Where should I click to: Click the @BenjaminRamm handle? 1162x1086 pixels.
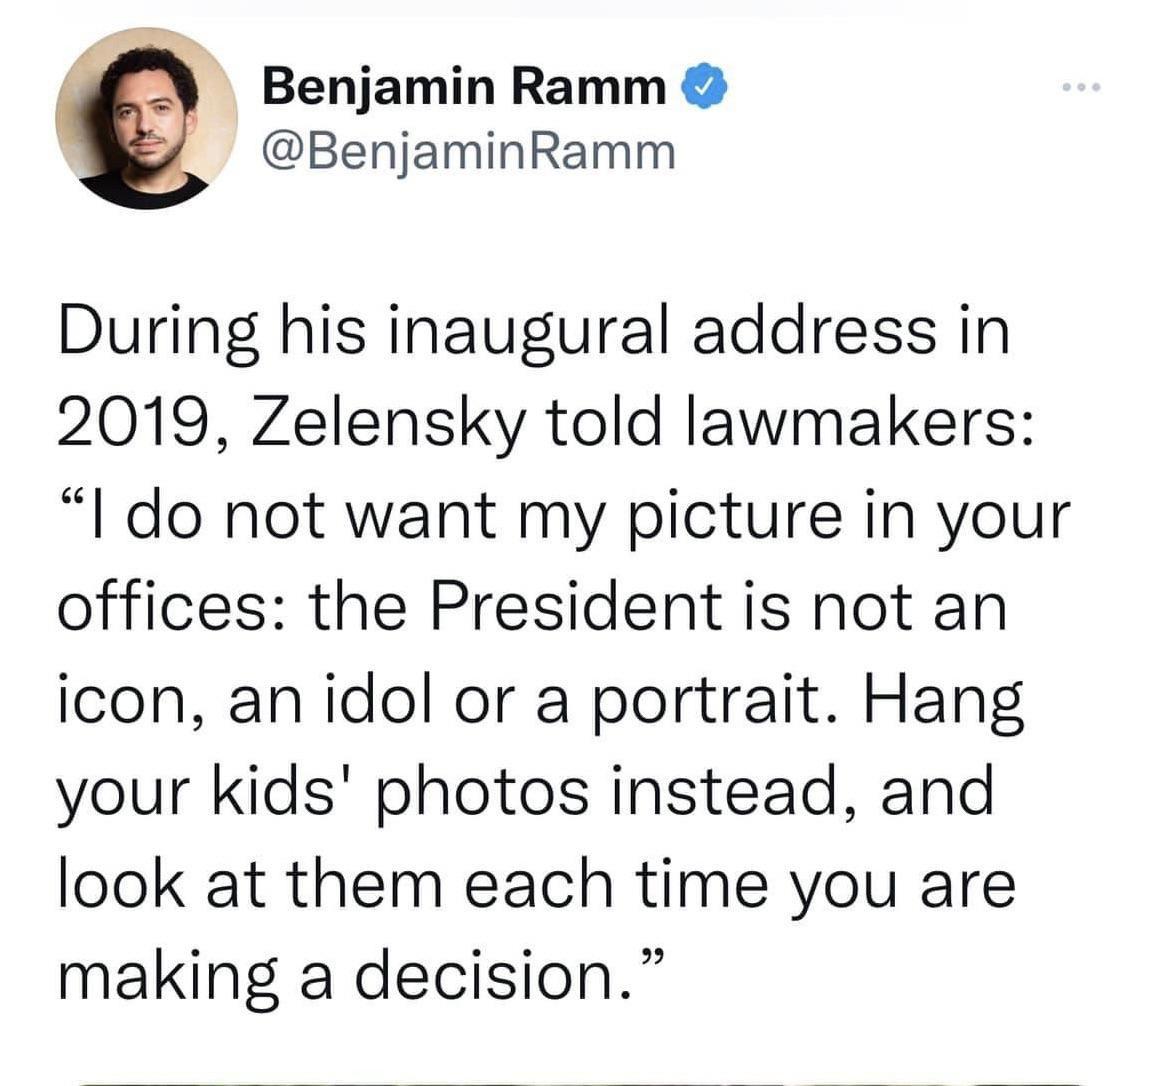(469, 153)
